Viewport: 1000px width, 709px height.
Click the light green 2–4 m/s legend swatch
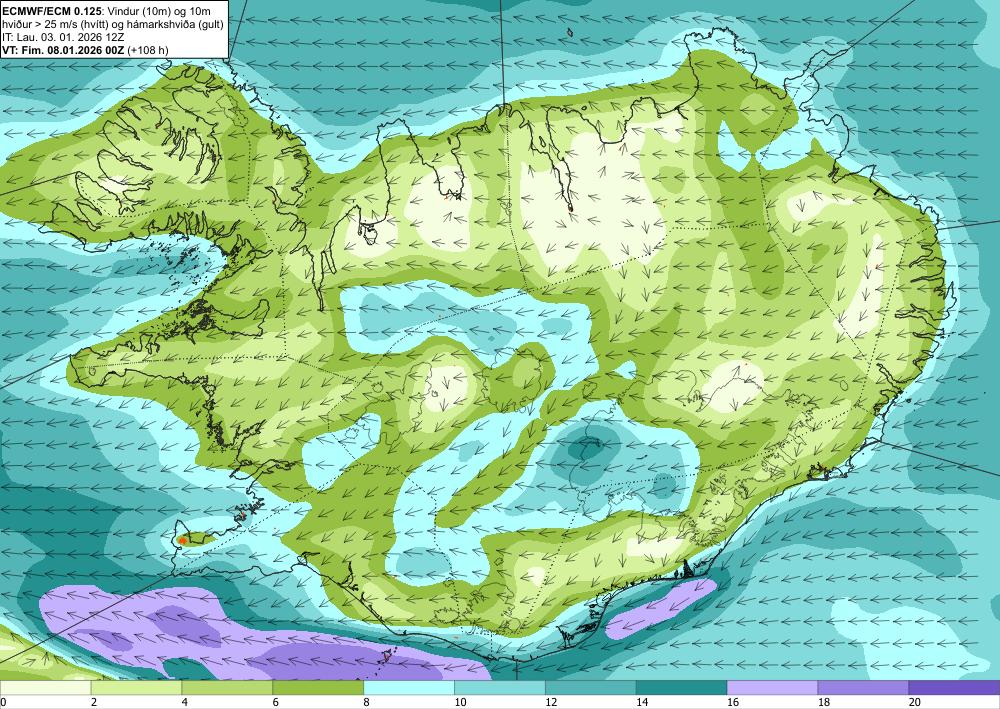coord(136,688)
